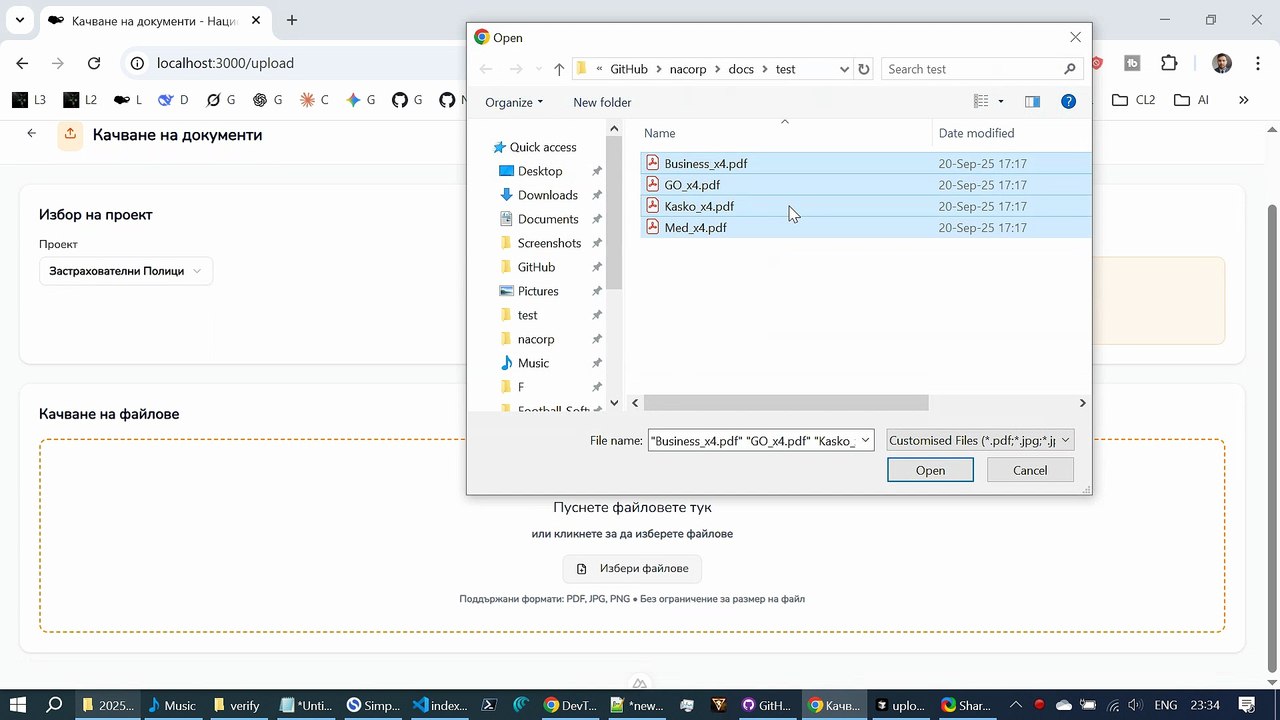This screenshot has width=1280, height=720.
Task: Click the back arrow beside Качване на документи
Action: (32, 134)
